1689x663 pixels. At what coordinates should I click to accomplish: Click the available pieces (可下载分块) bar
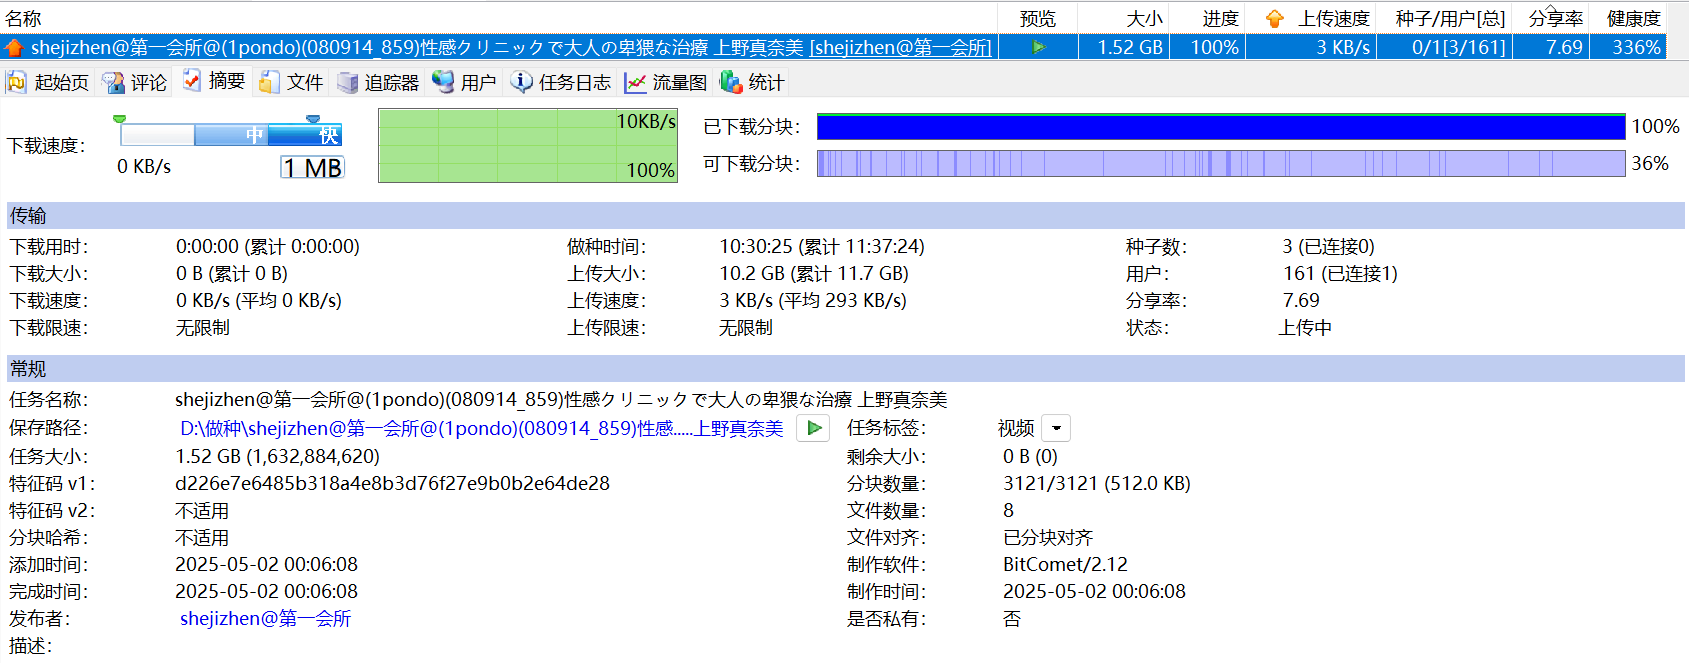click(x=1220, y=163)
